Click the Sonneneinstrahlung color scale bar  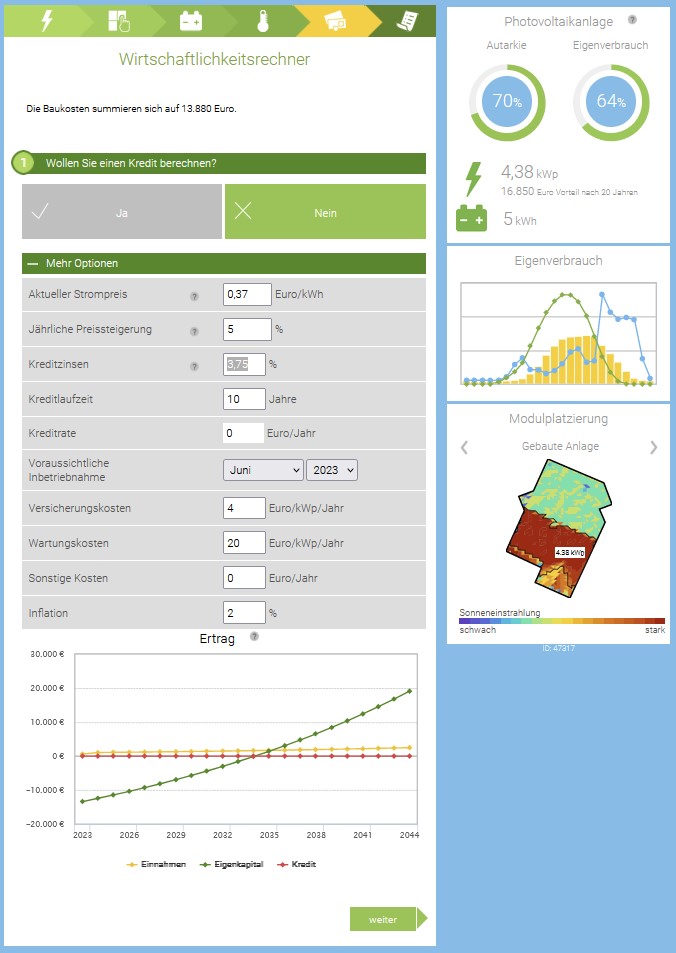[x=562, y=621]
